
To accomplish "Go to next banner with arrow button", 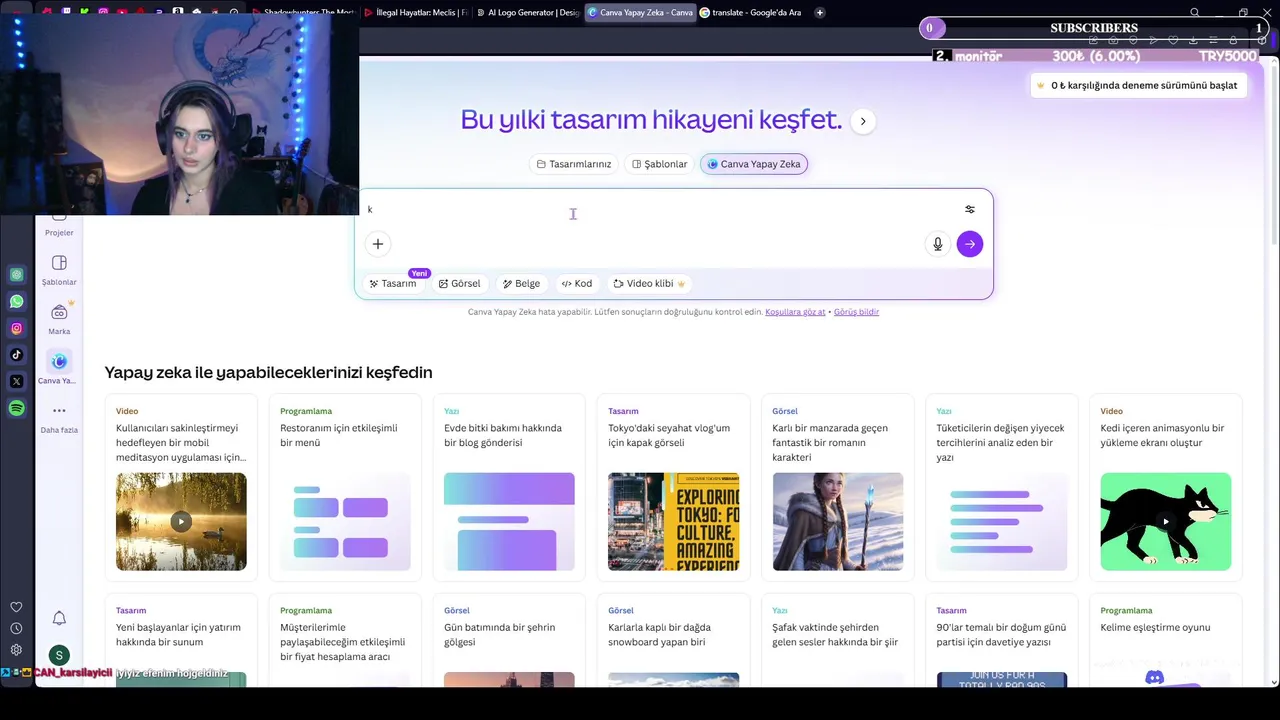I will 863,121.
